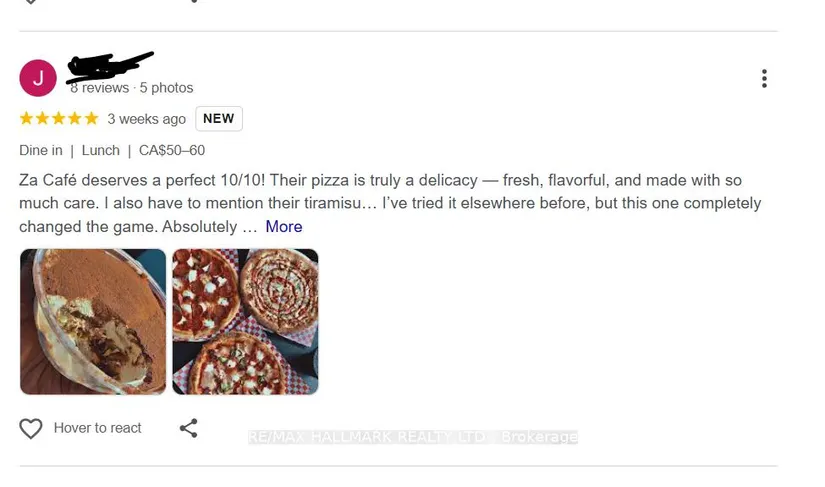Click the first yellow rating star
This screenshot has height=487, width=825.
27,119
